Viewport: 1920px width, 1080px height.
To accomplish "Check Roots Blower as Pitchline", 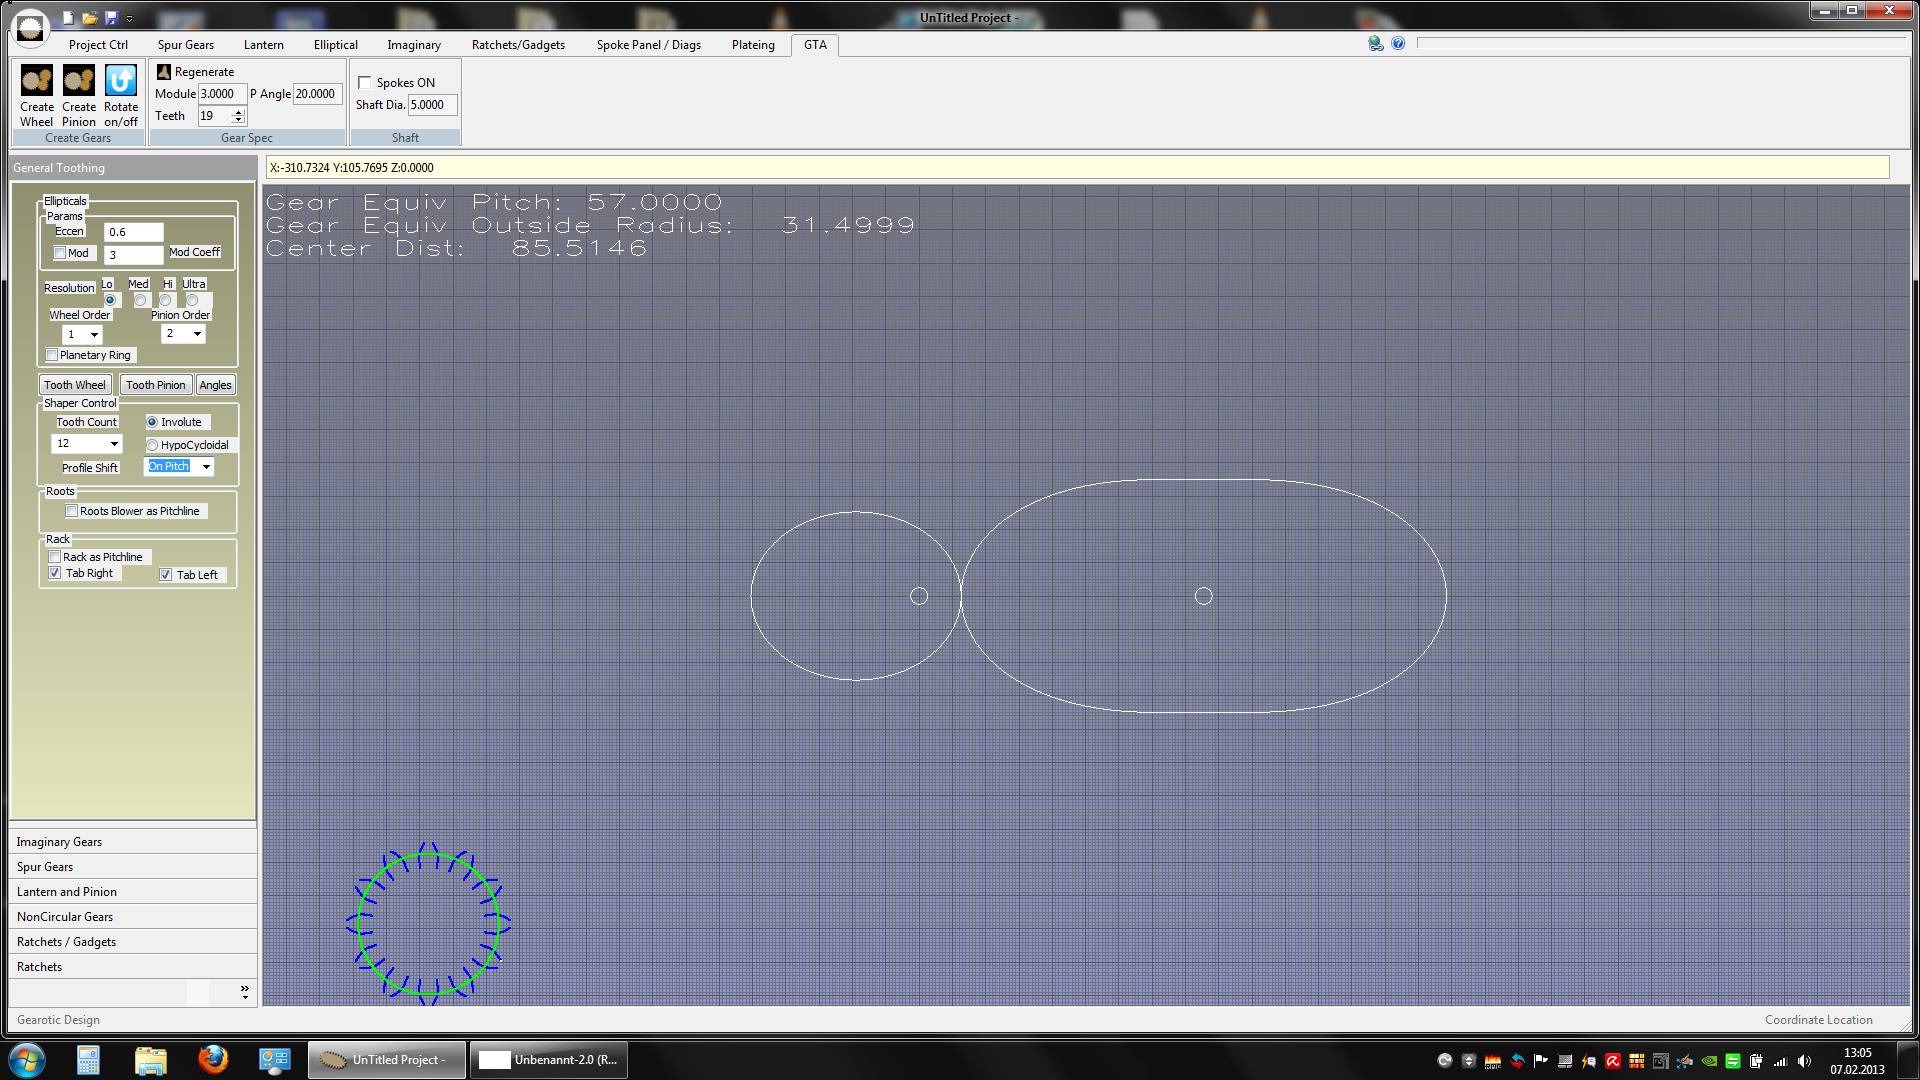I will click(72, 511).
